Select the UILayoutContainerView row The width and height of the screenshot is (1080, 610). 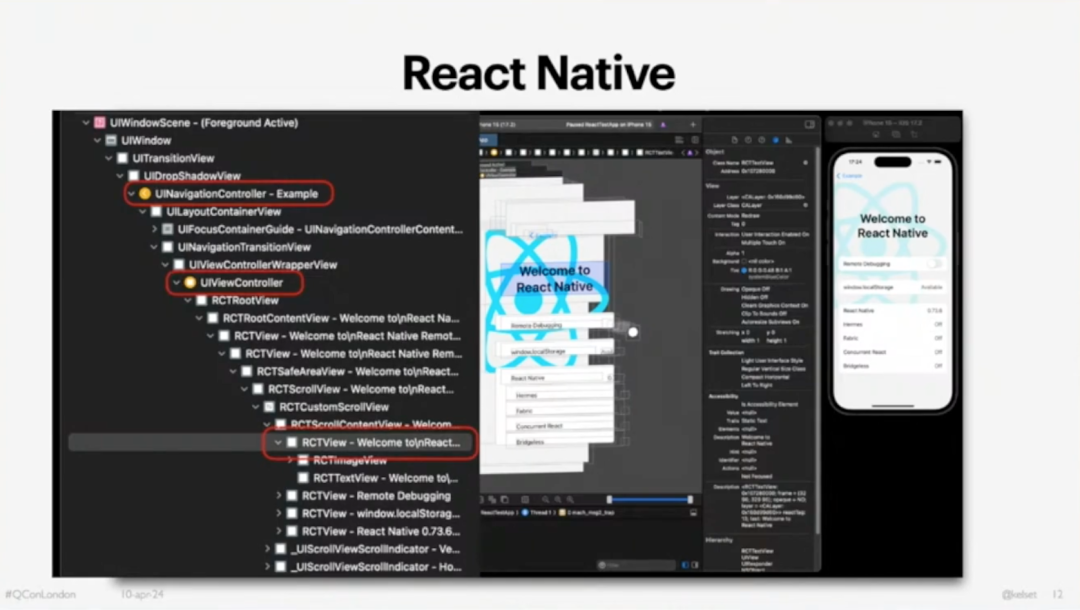(224, 211)
